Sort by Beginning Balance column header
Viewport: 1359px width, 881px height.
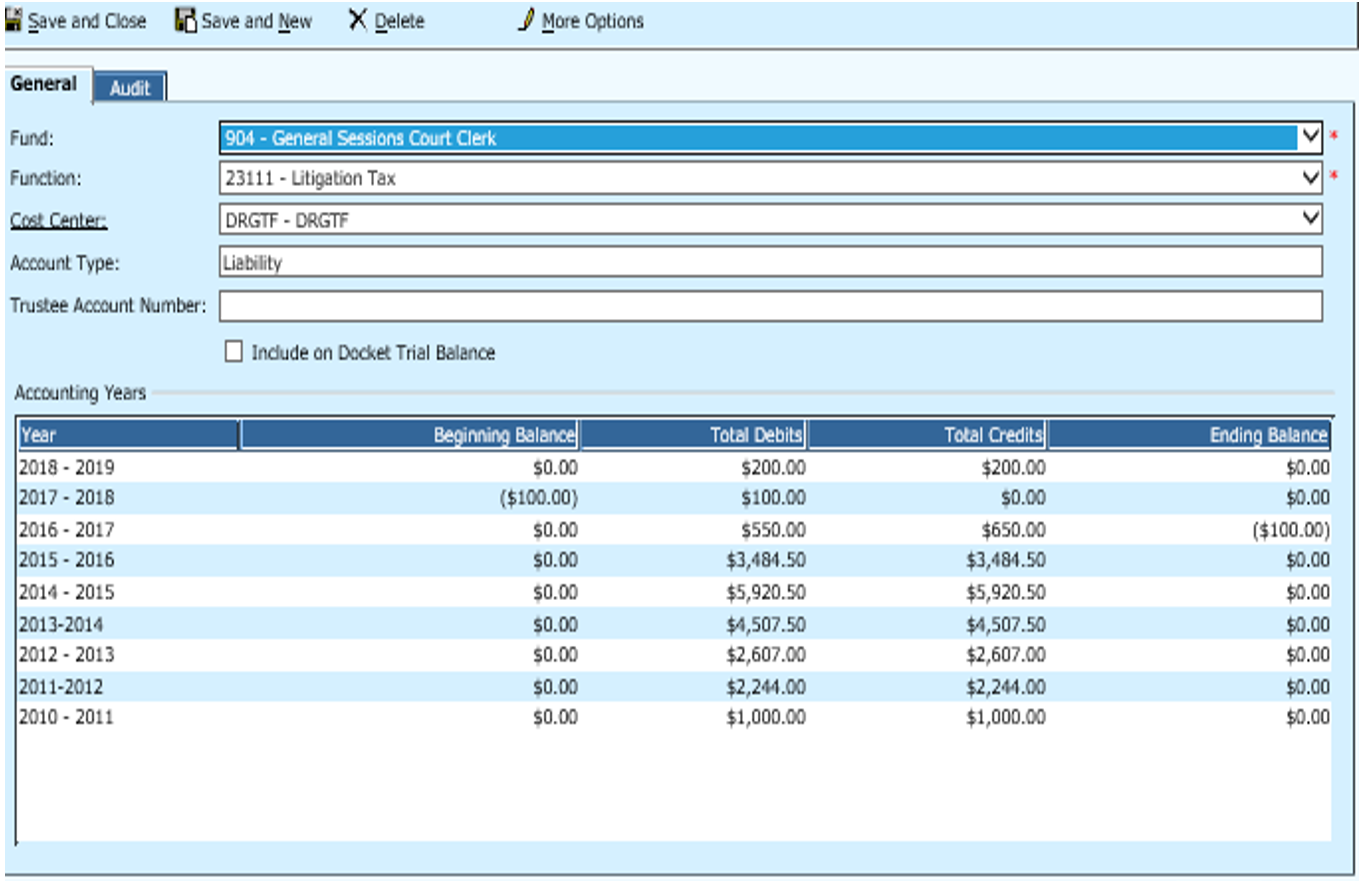pos(409,435)
